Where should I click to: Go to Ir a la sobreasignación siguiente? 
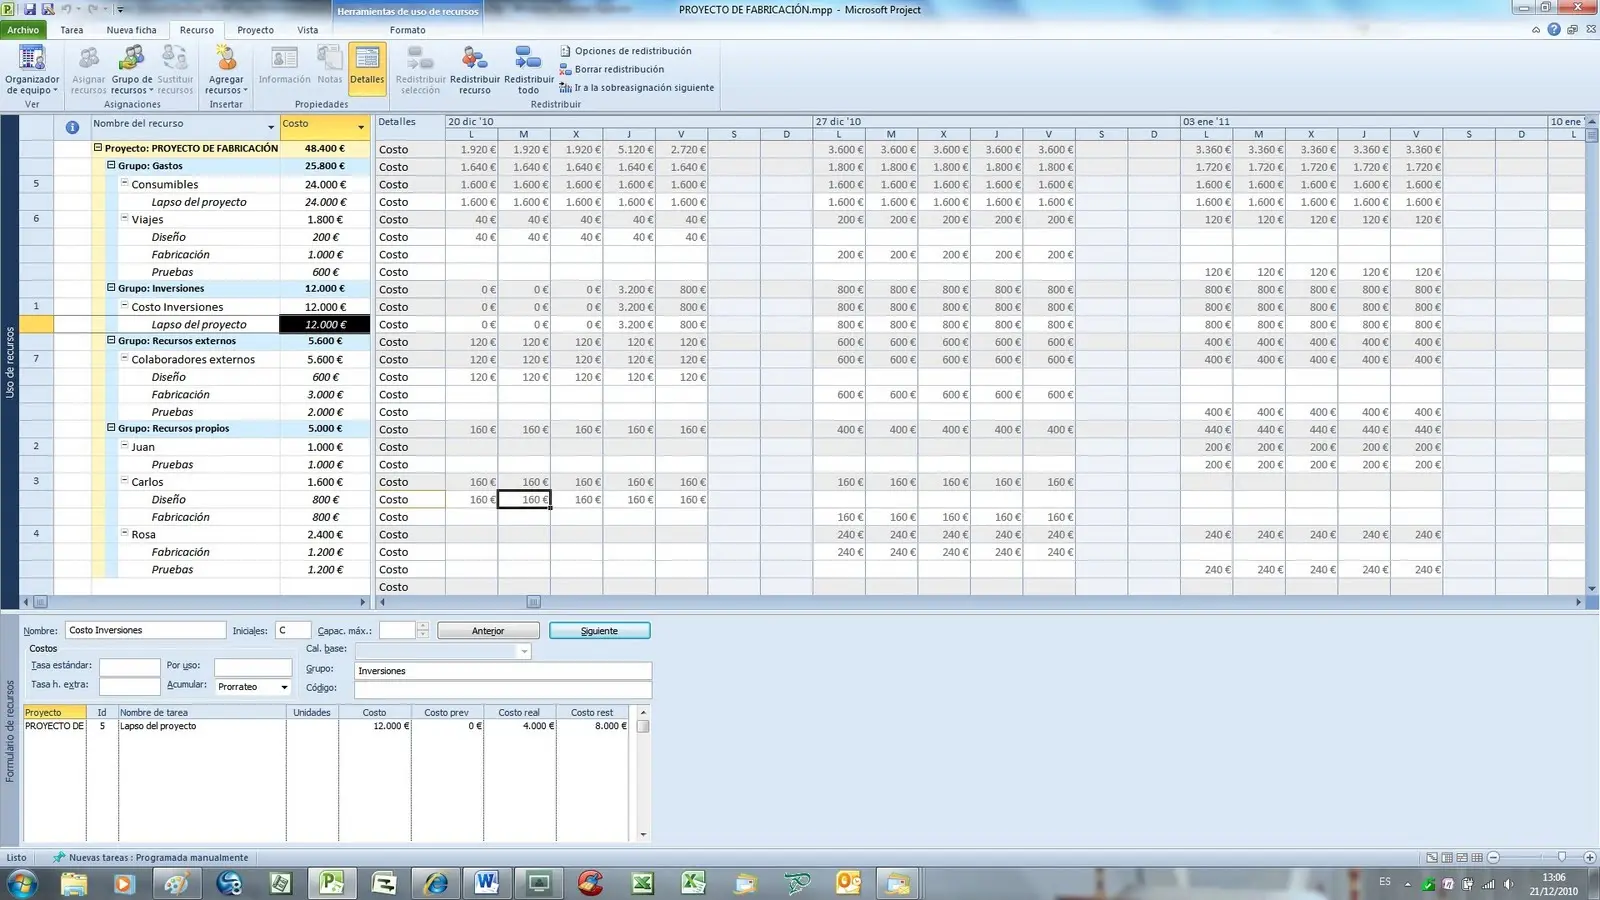(x=637, y=88)
